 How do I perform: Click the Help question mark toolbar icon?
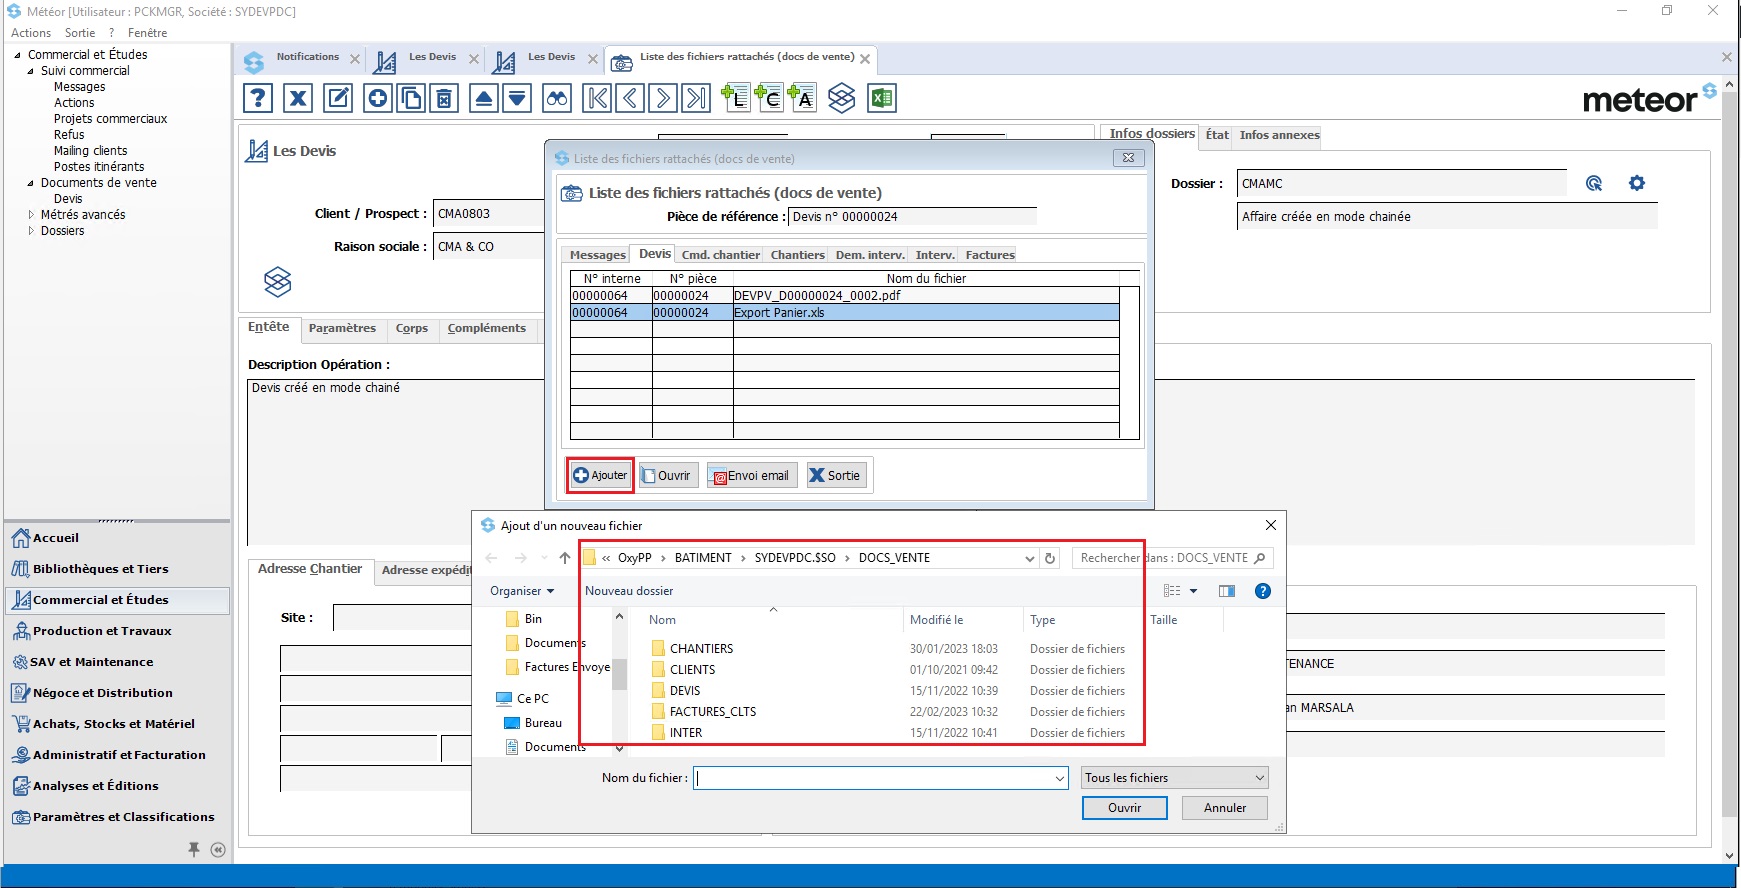point(258,98)
